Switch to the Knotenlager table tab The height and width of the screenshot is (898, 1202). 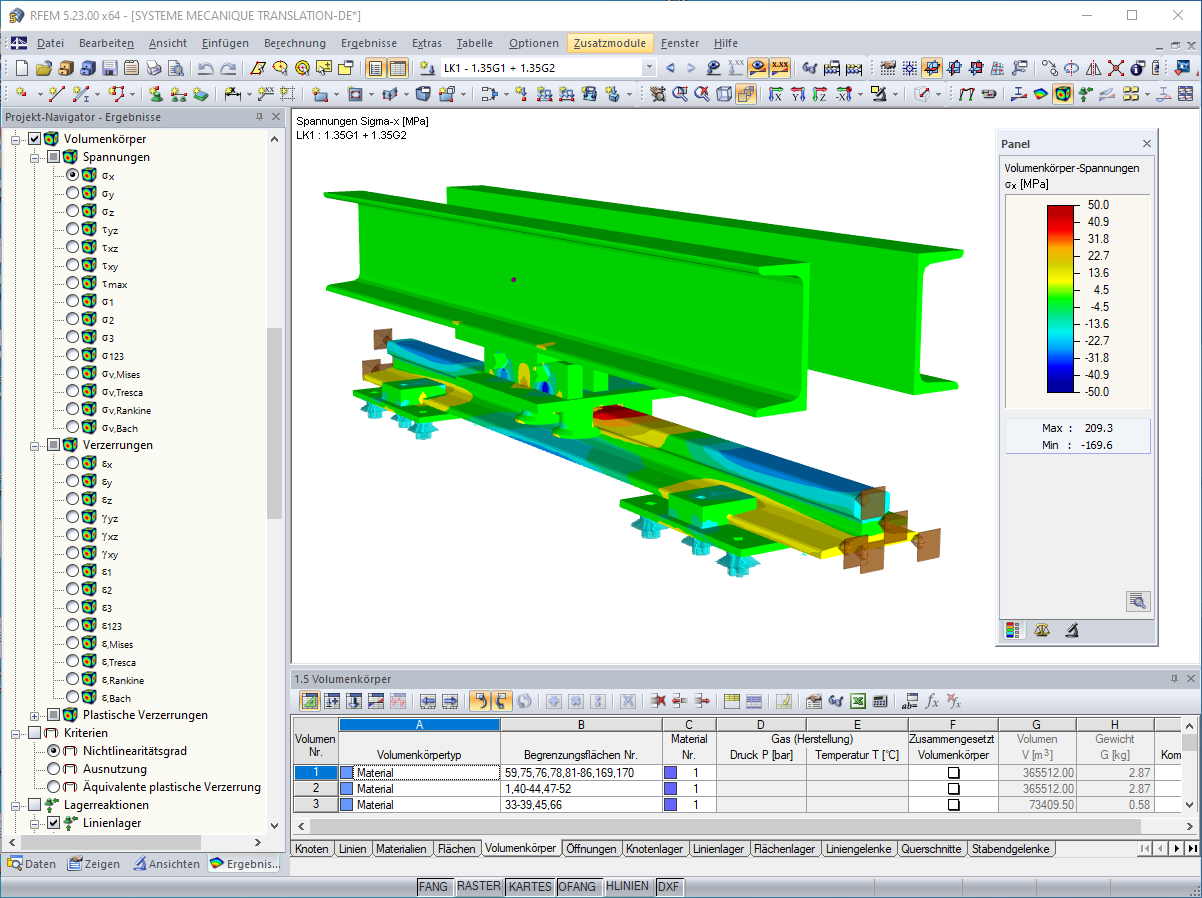[654, 848]
